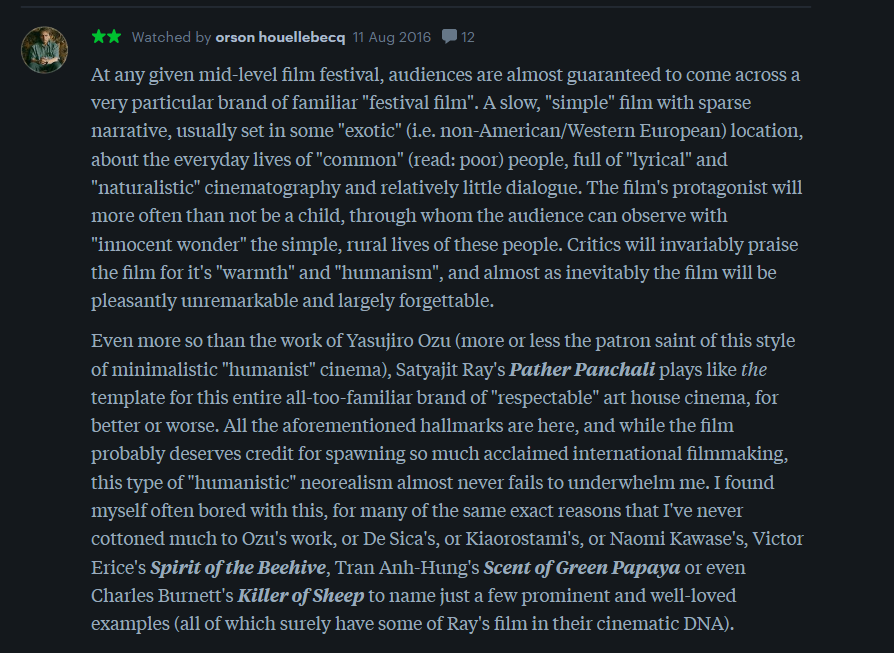Click the name "Yasujiro Ozu" in the review
The height and width of the screenshot is (653, 894).
coord(399,341)
